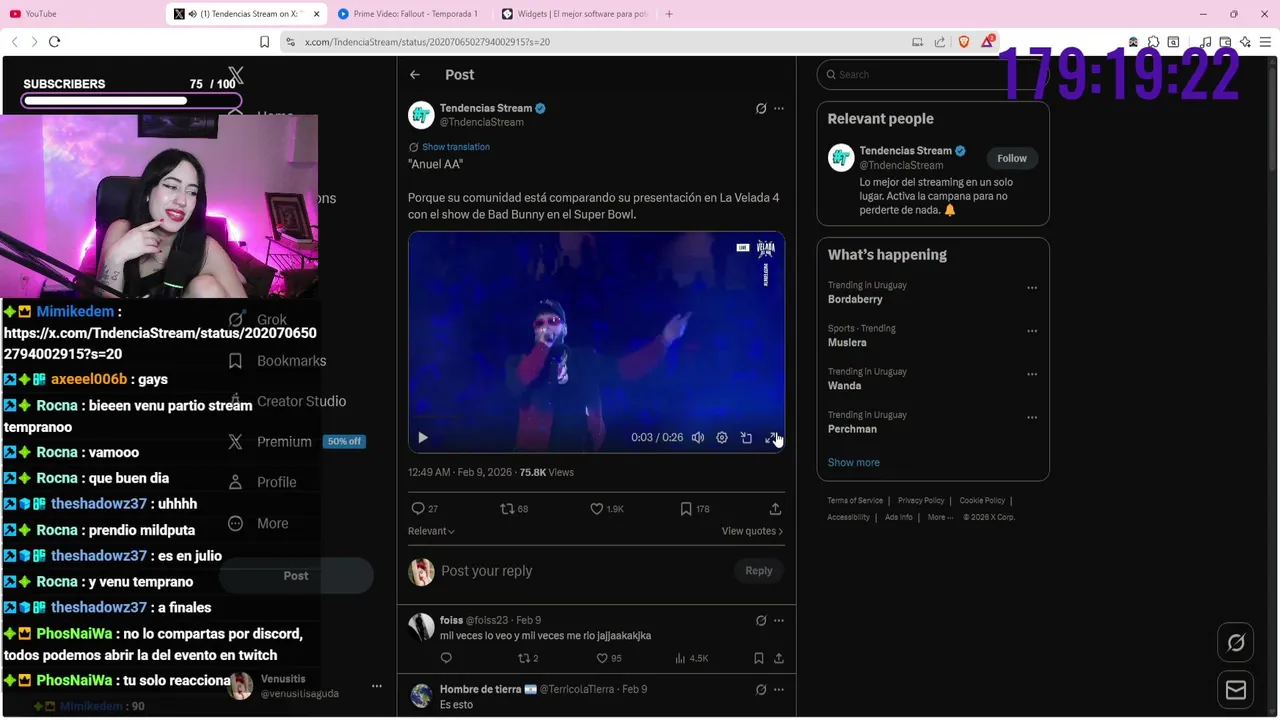The height and width of the screenshot is (720, 1280).
Task: Expand the video to fullscreen
Action: point(770,438)
